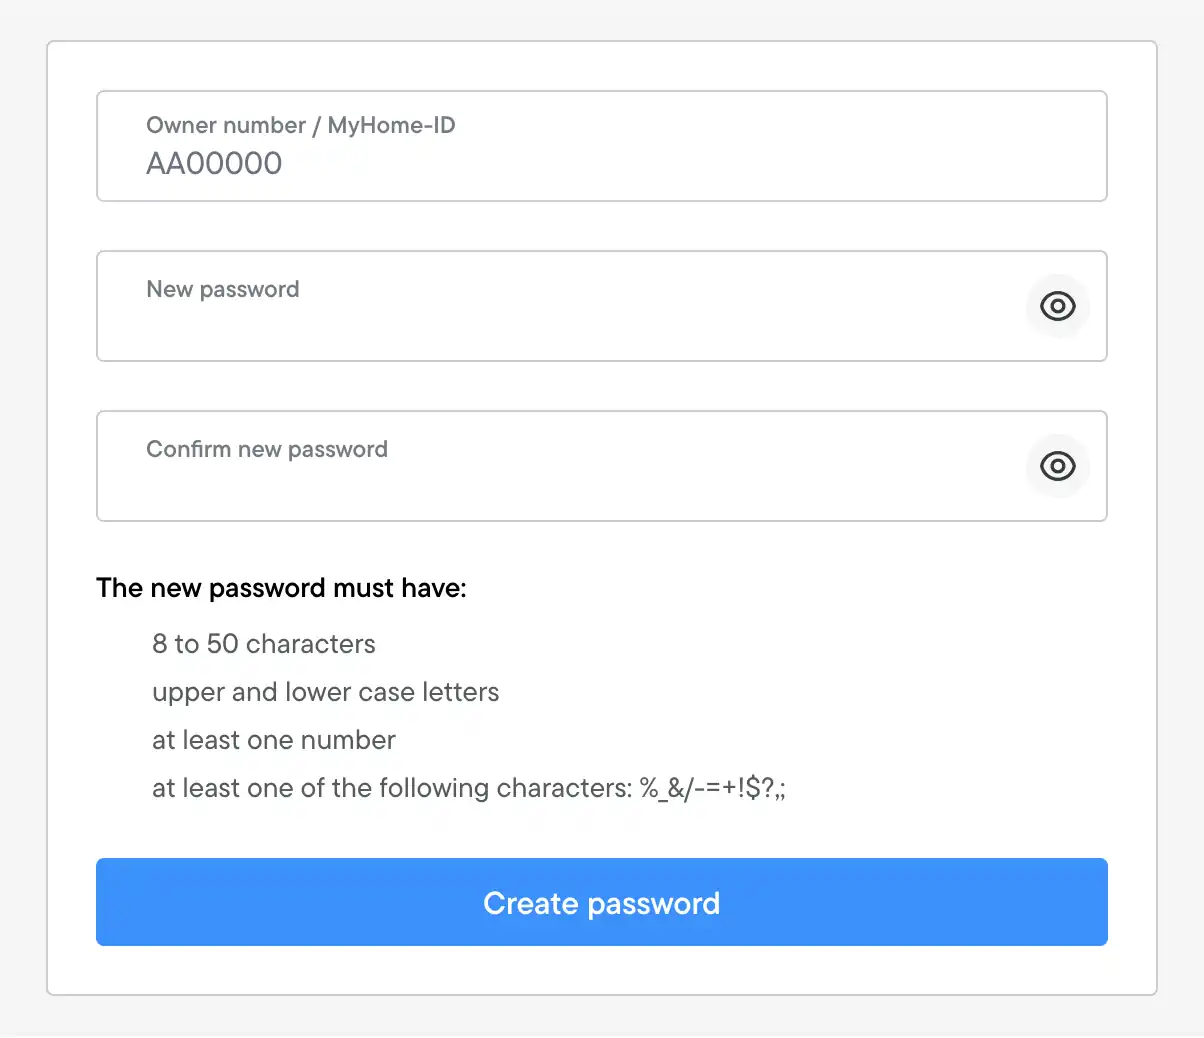This screenshot has height=1038, width=1204.
Task: Click the word "Create" on the submit button
Action: pyautogui.click(x=530, y=903)
